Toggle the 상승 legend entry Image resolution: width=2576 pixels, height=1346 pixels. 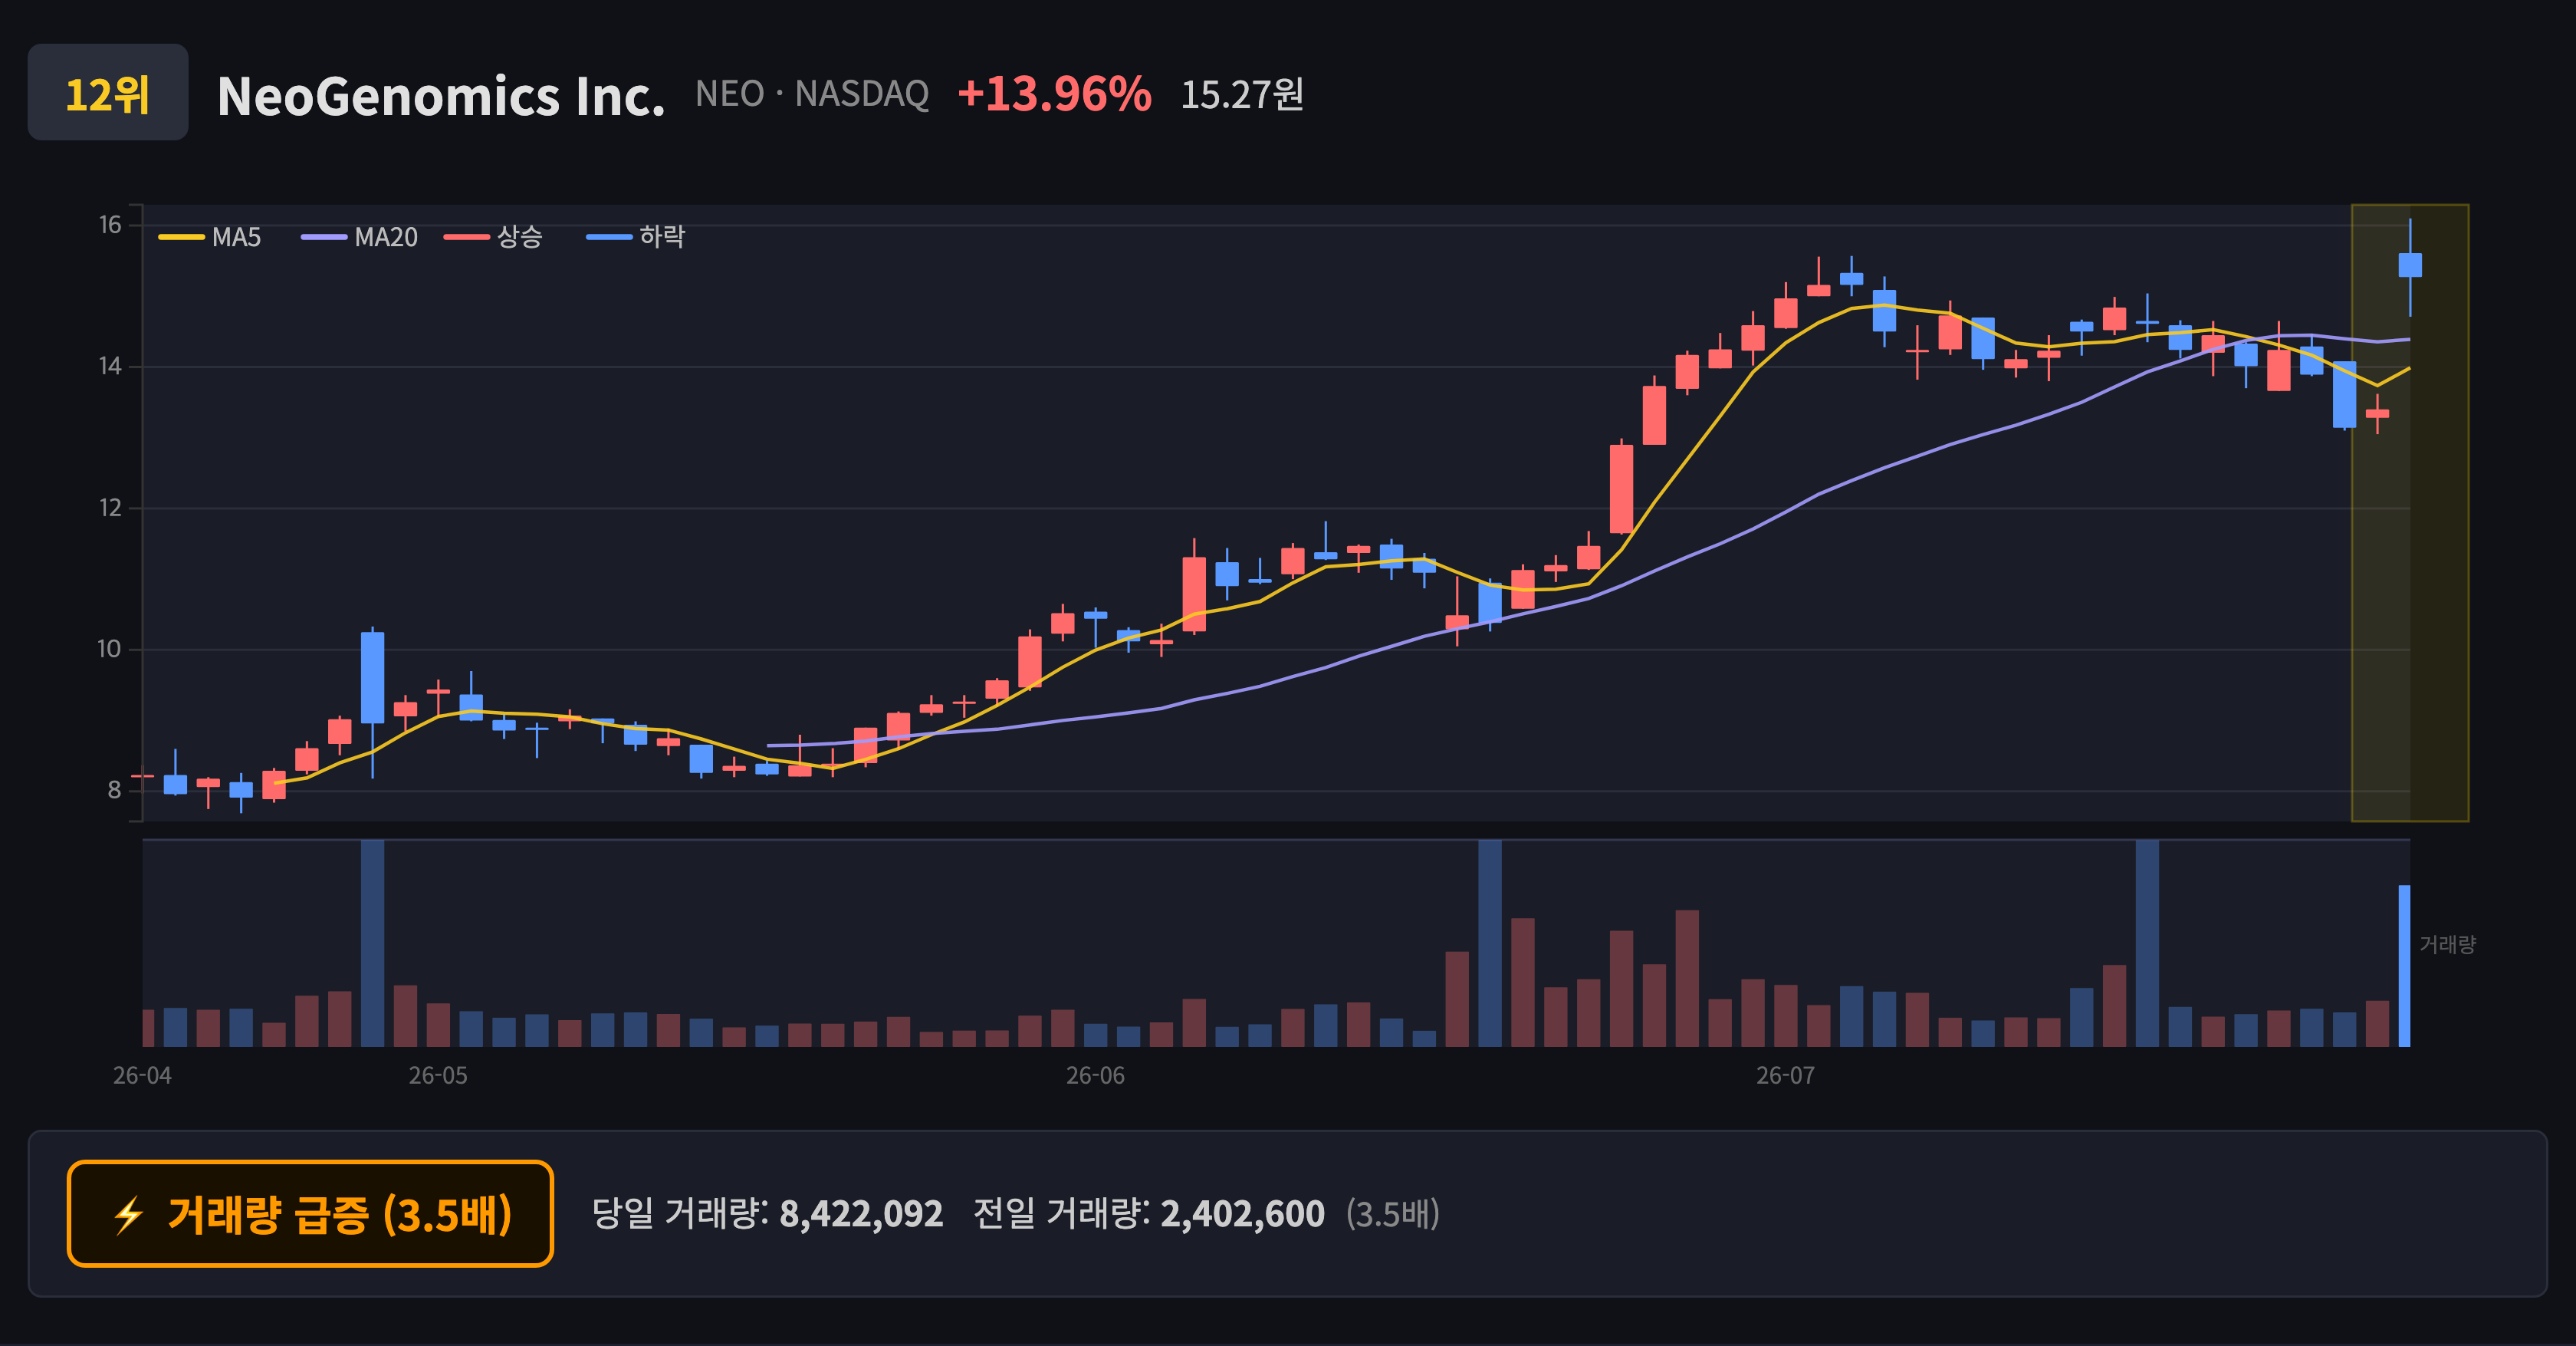click(494, 237)
